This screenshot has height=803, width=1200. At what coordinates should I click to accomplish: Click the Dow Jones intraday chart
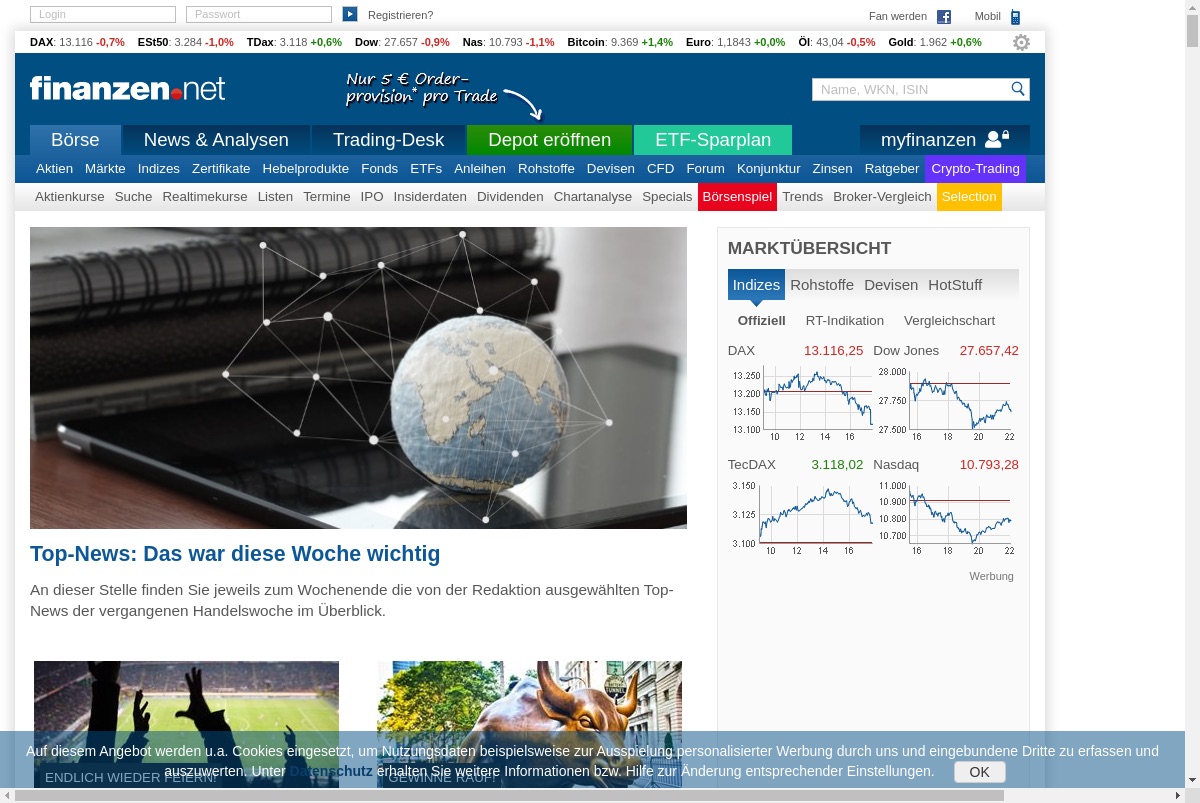click(x=946, y=404)
